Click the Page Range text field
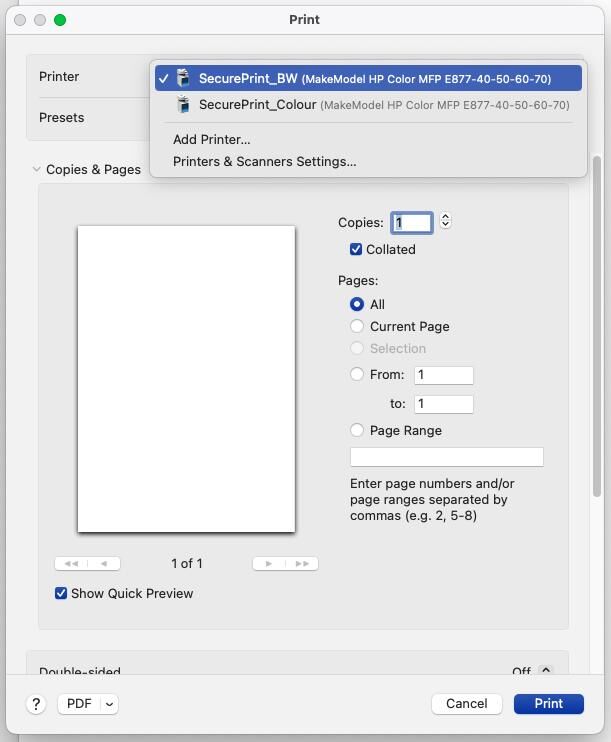 tap(447, 457)
